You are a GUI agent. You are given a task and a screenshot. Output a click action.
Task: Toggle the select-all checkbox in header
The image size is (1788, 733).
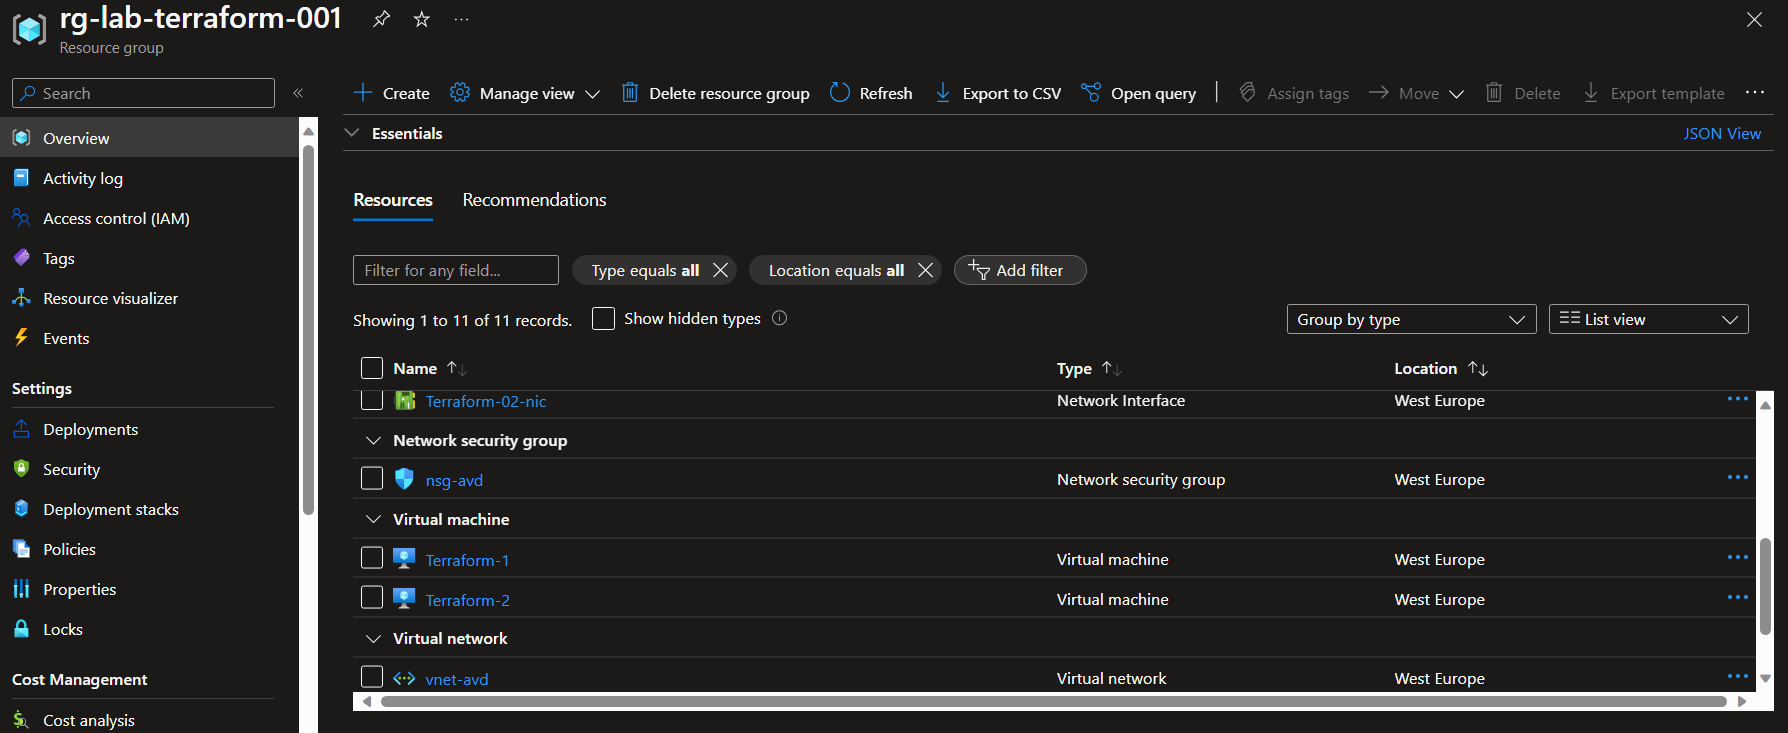pyautogui.click(x=372, y=368)
